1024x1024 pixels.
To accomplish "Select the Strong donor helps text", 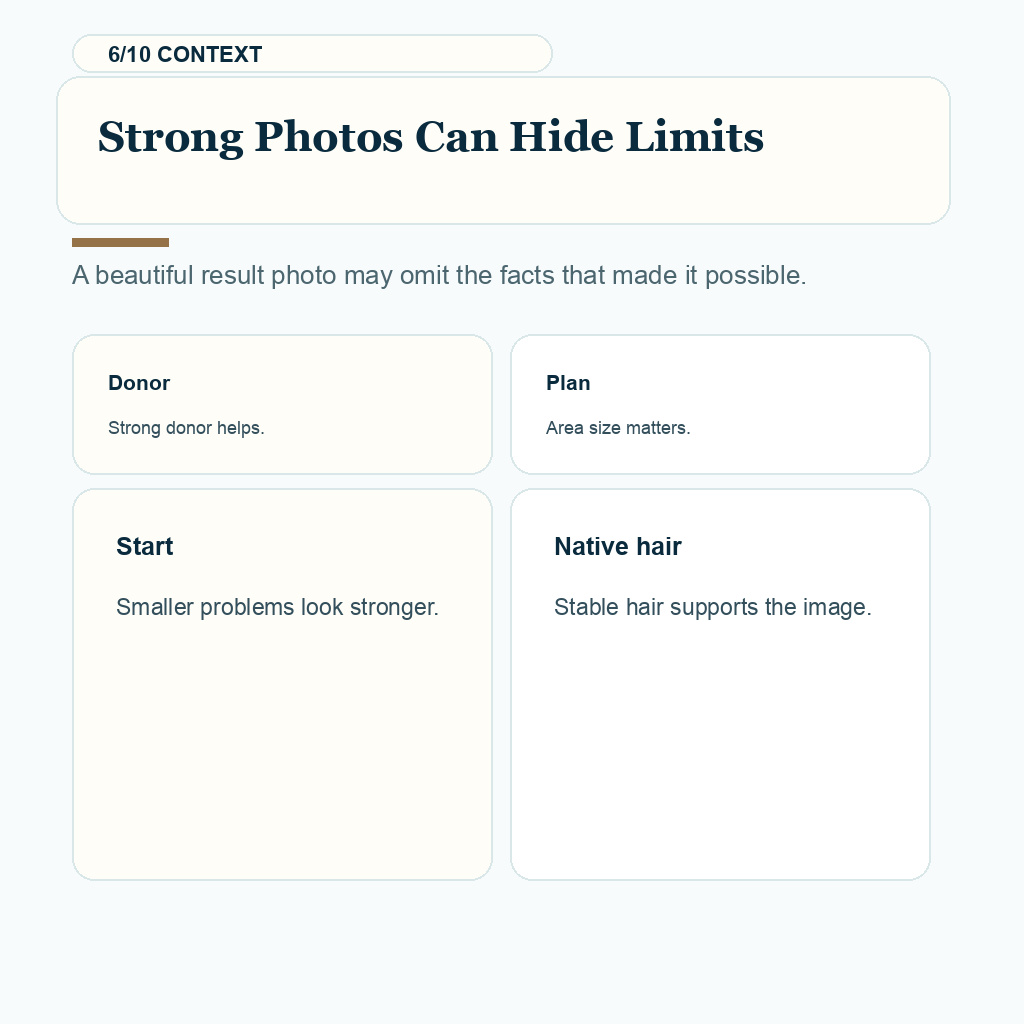I will 186,428.
